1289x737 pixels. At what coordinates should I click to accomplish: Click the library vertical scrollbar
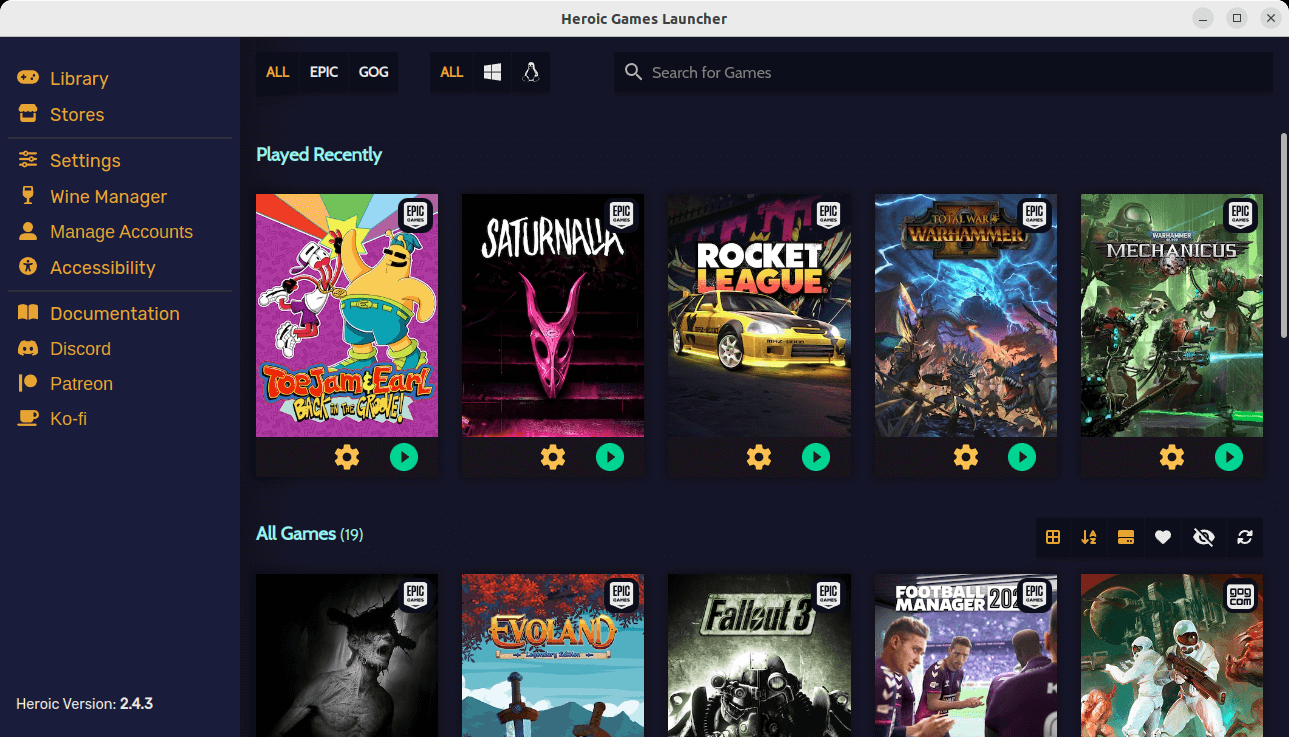click(1284, 235)
